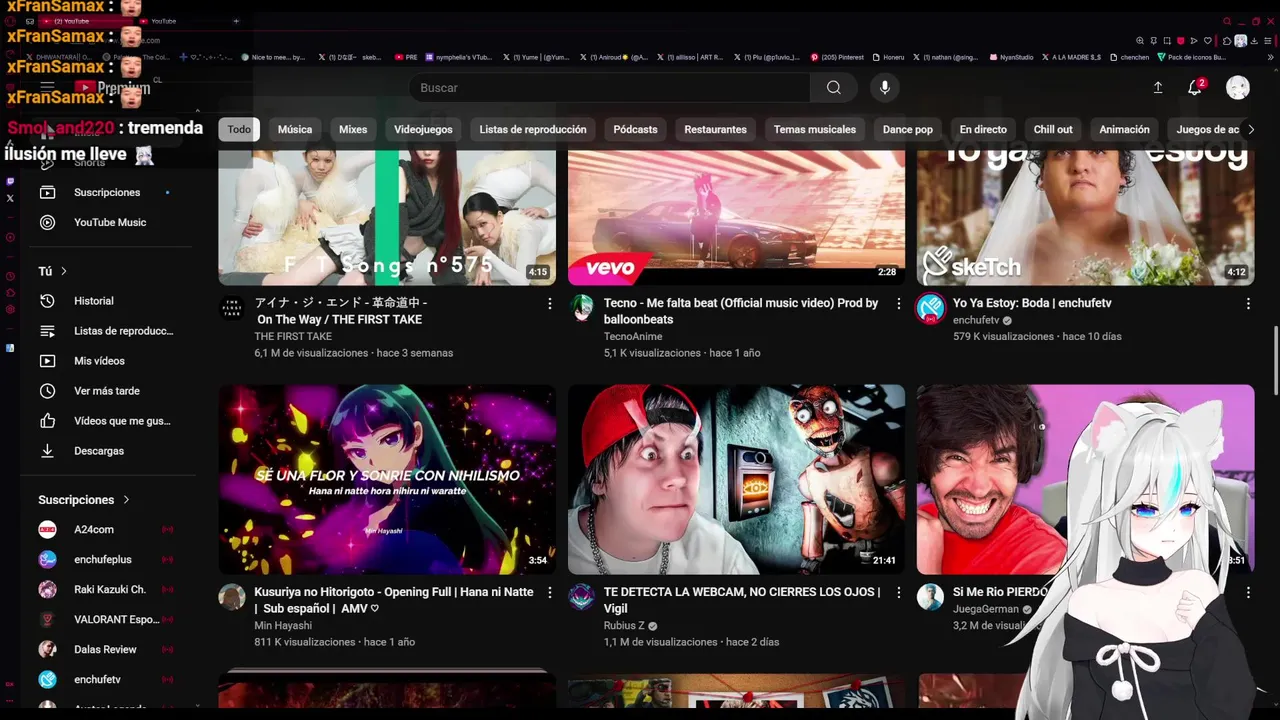Open Min Hayashi channel avatar
1280x720 pixels.
232,597
